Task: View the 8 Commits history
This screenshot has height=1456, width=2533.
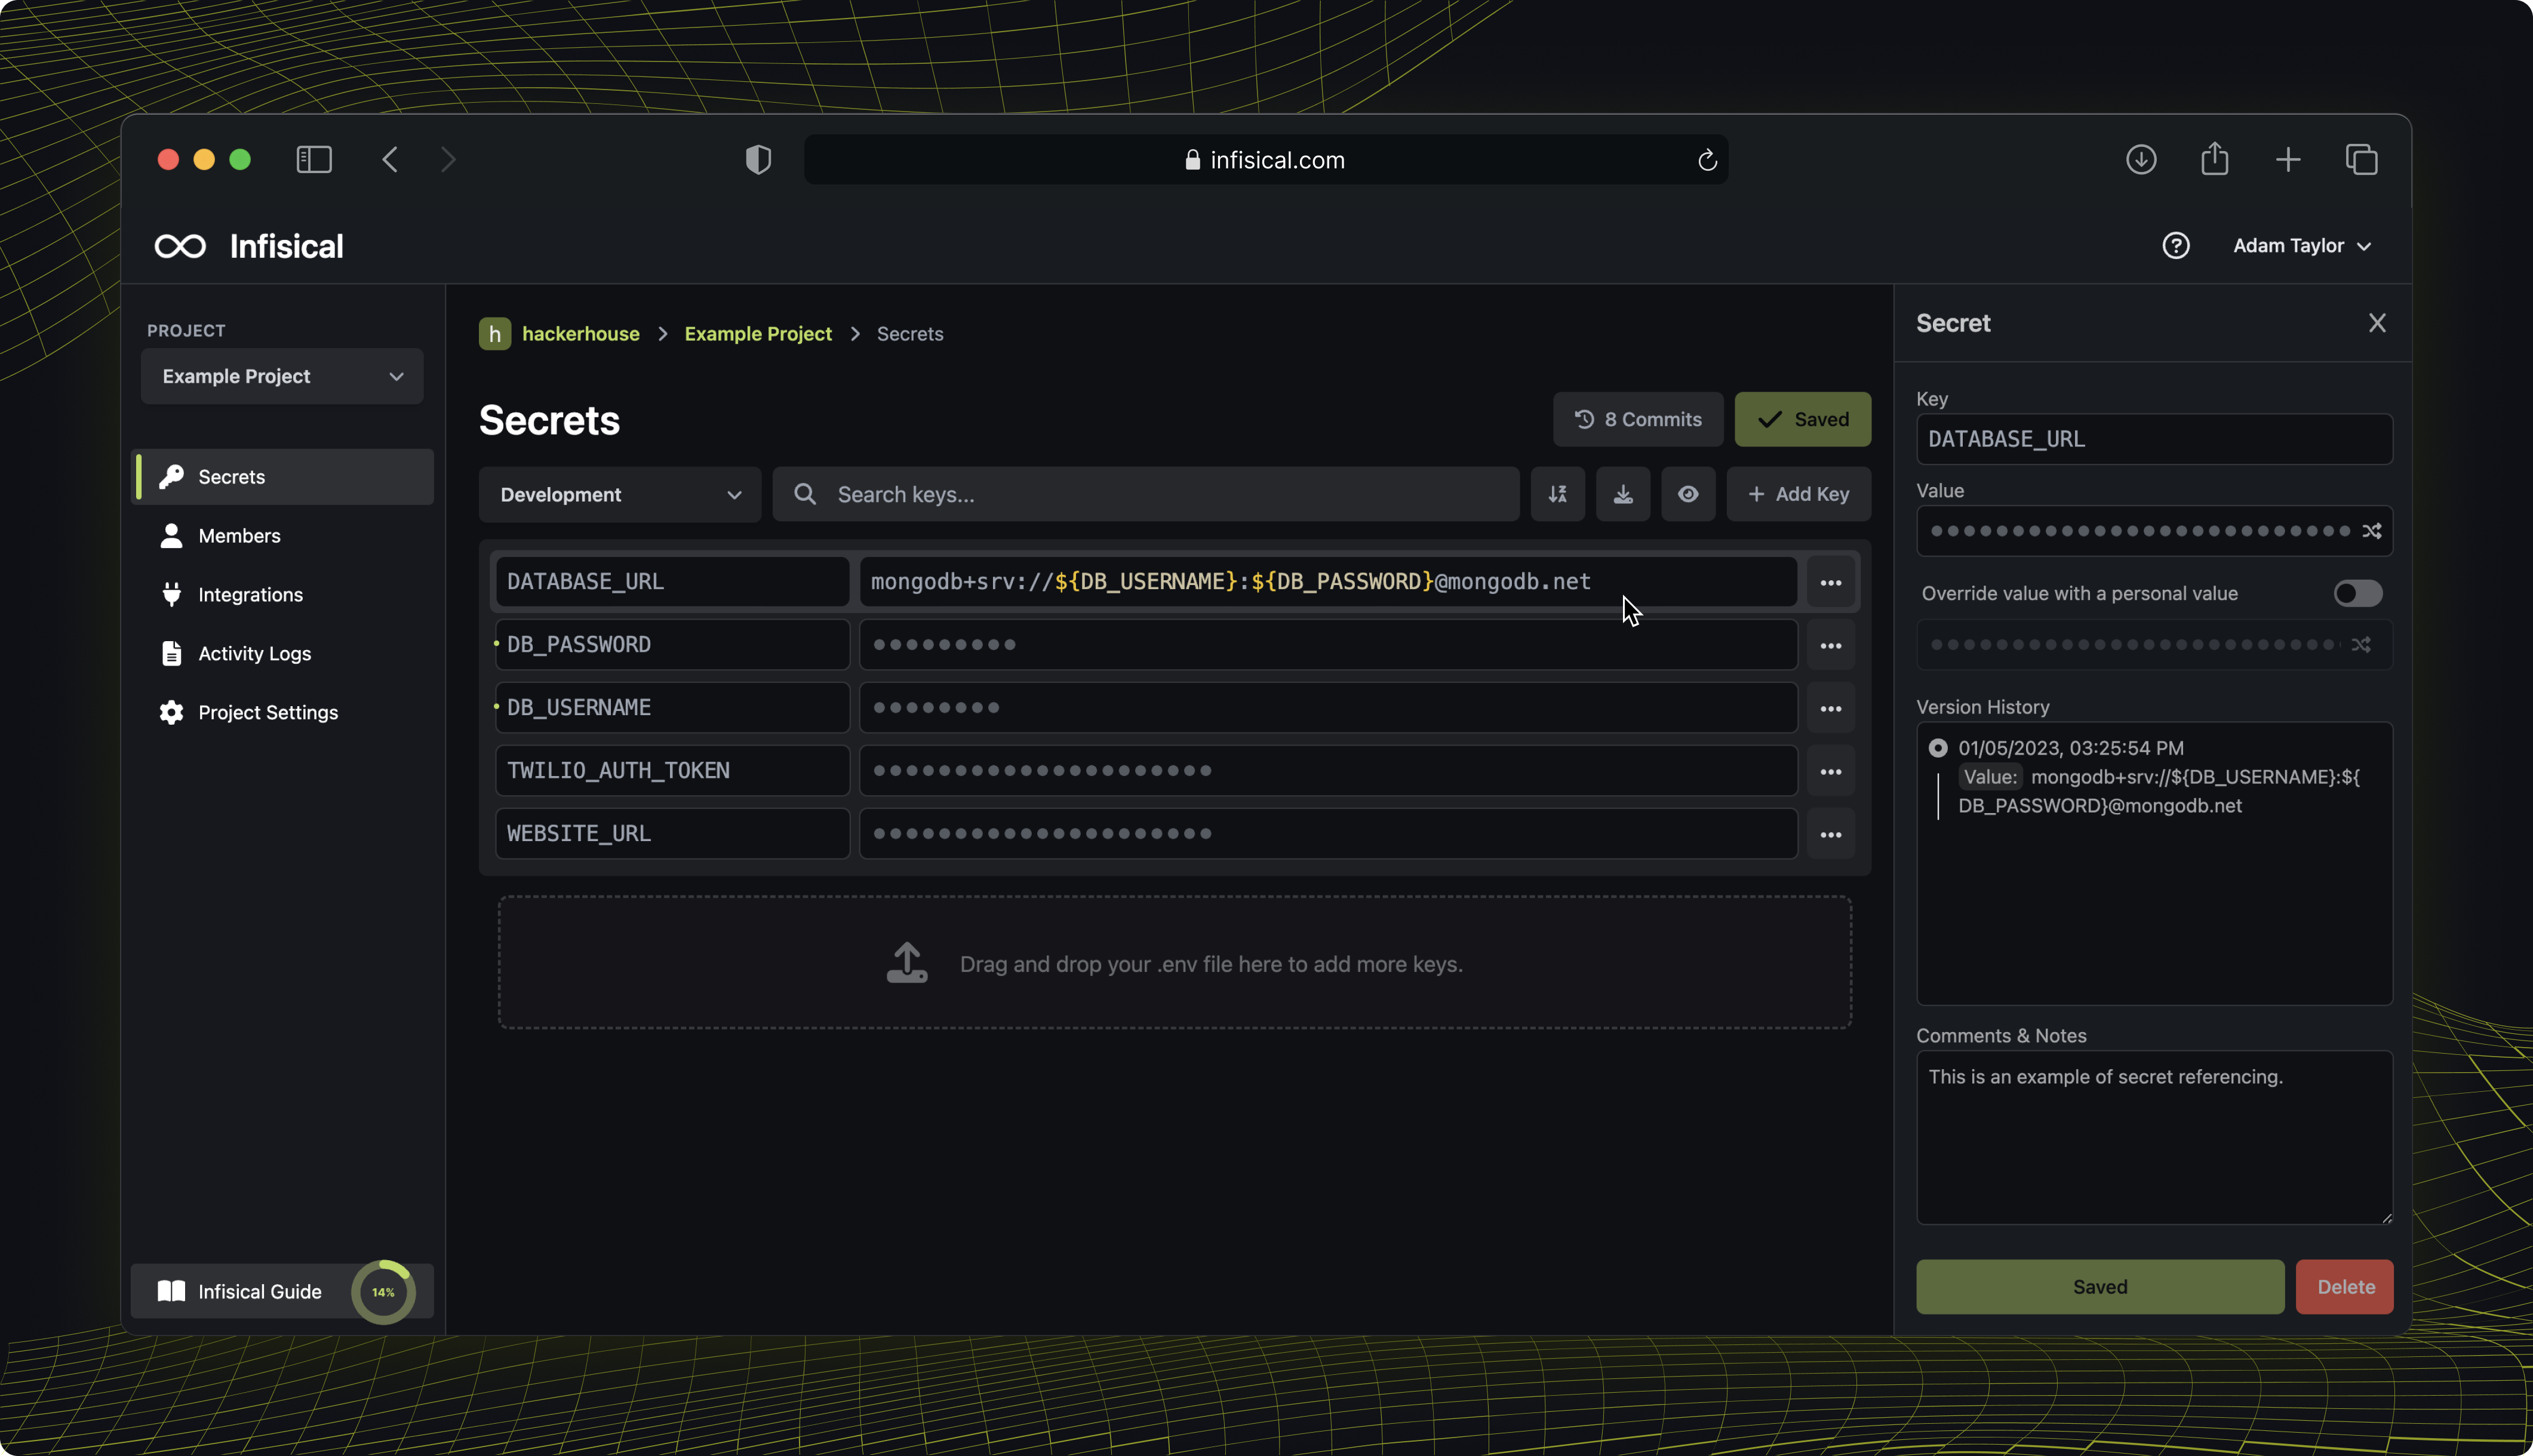Action: 1637,419
